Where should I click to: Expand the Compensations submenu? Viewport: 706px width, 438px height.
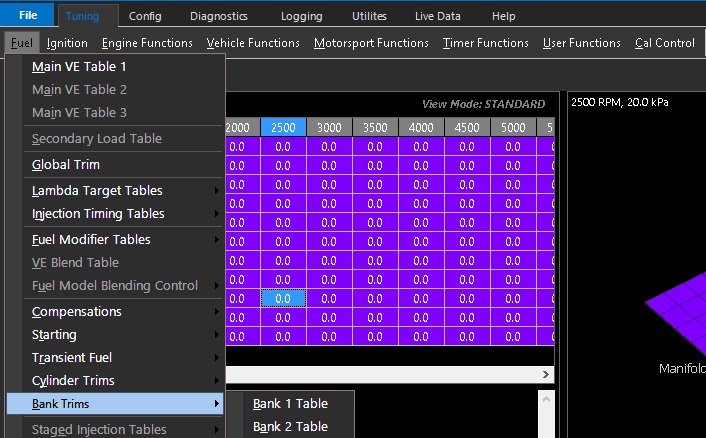click(x=77, y=312)
